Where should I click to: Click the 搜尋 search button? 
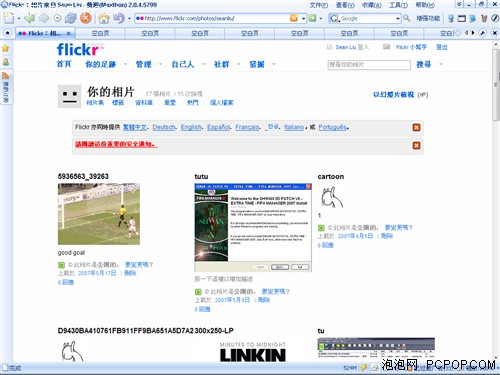(424, 64)
